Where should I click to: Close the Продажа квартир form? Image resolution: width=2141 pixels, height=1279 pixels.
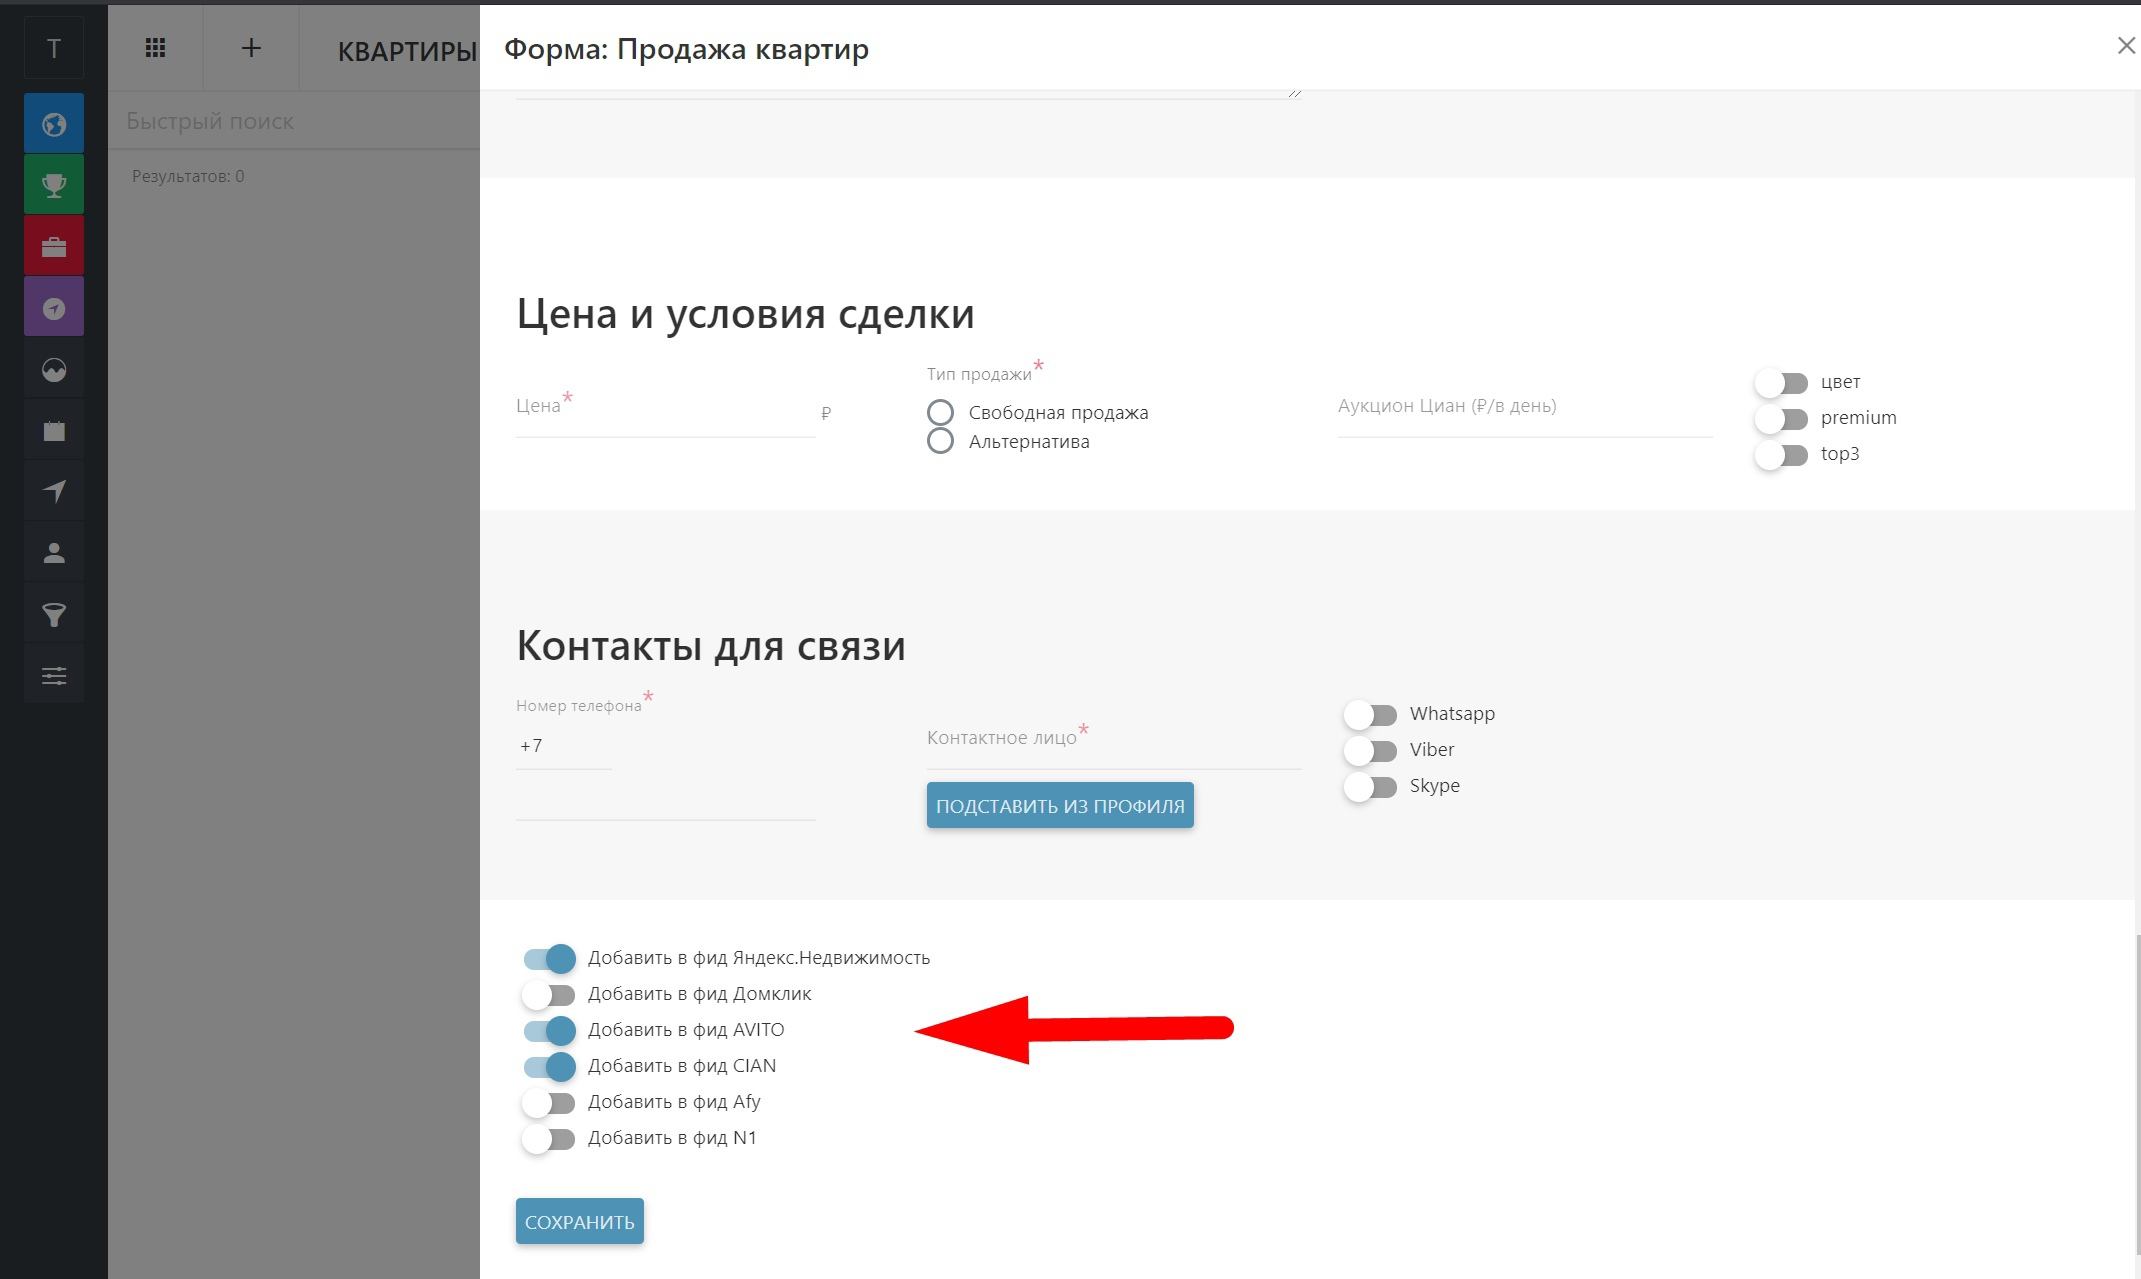(2125, 46)
